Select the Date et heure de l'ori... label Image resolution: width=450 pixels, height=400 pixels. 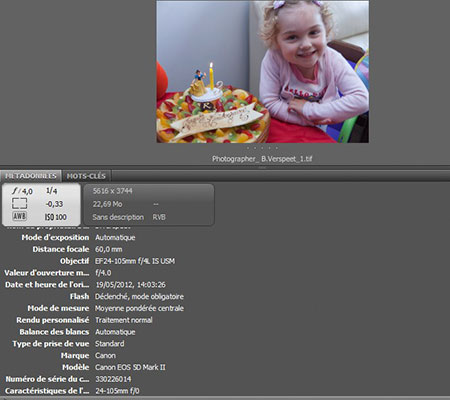47,285
